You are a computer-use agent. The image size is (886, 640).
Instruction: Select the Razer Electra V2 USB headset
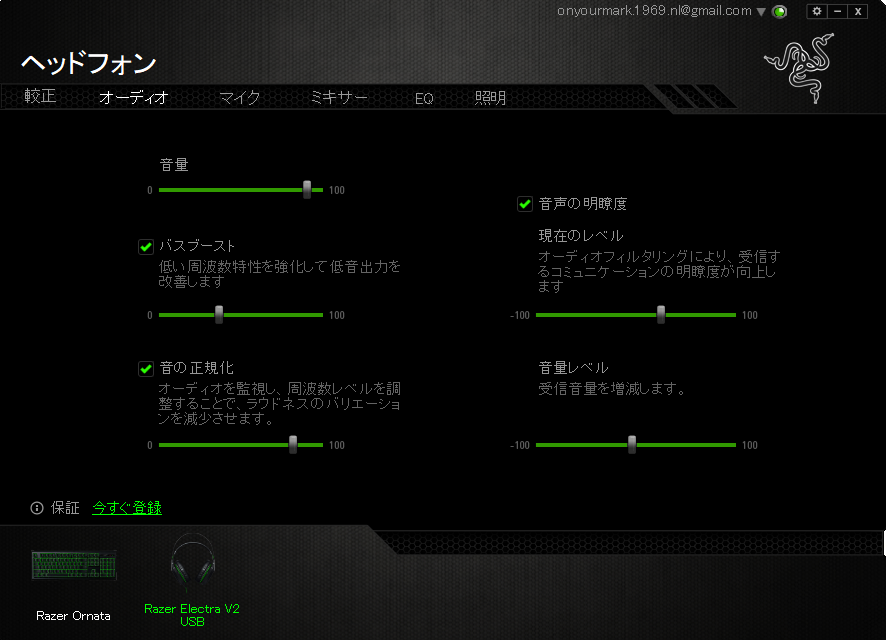pyautogui.click(x=192, y=581)
